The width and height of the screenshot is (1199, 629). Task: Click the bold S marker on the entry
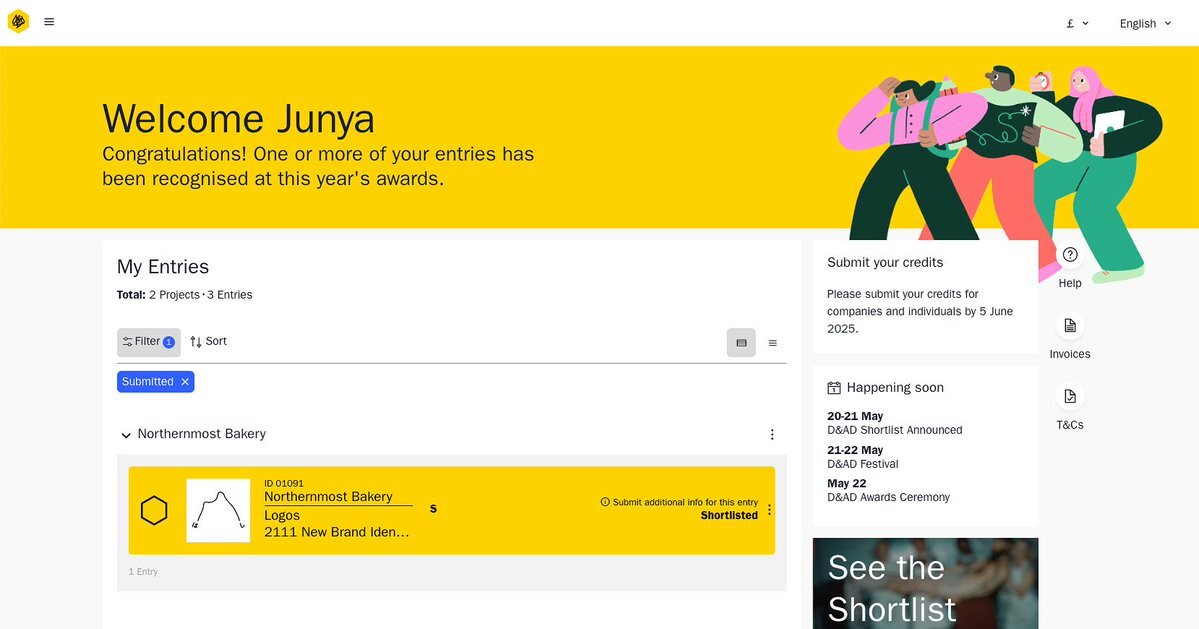coord(434,509)
